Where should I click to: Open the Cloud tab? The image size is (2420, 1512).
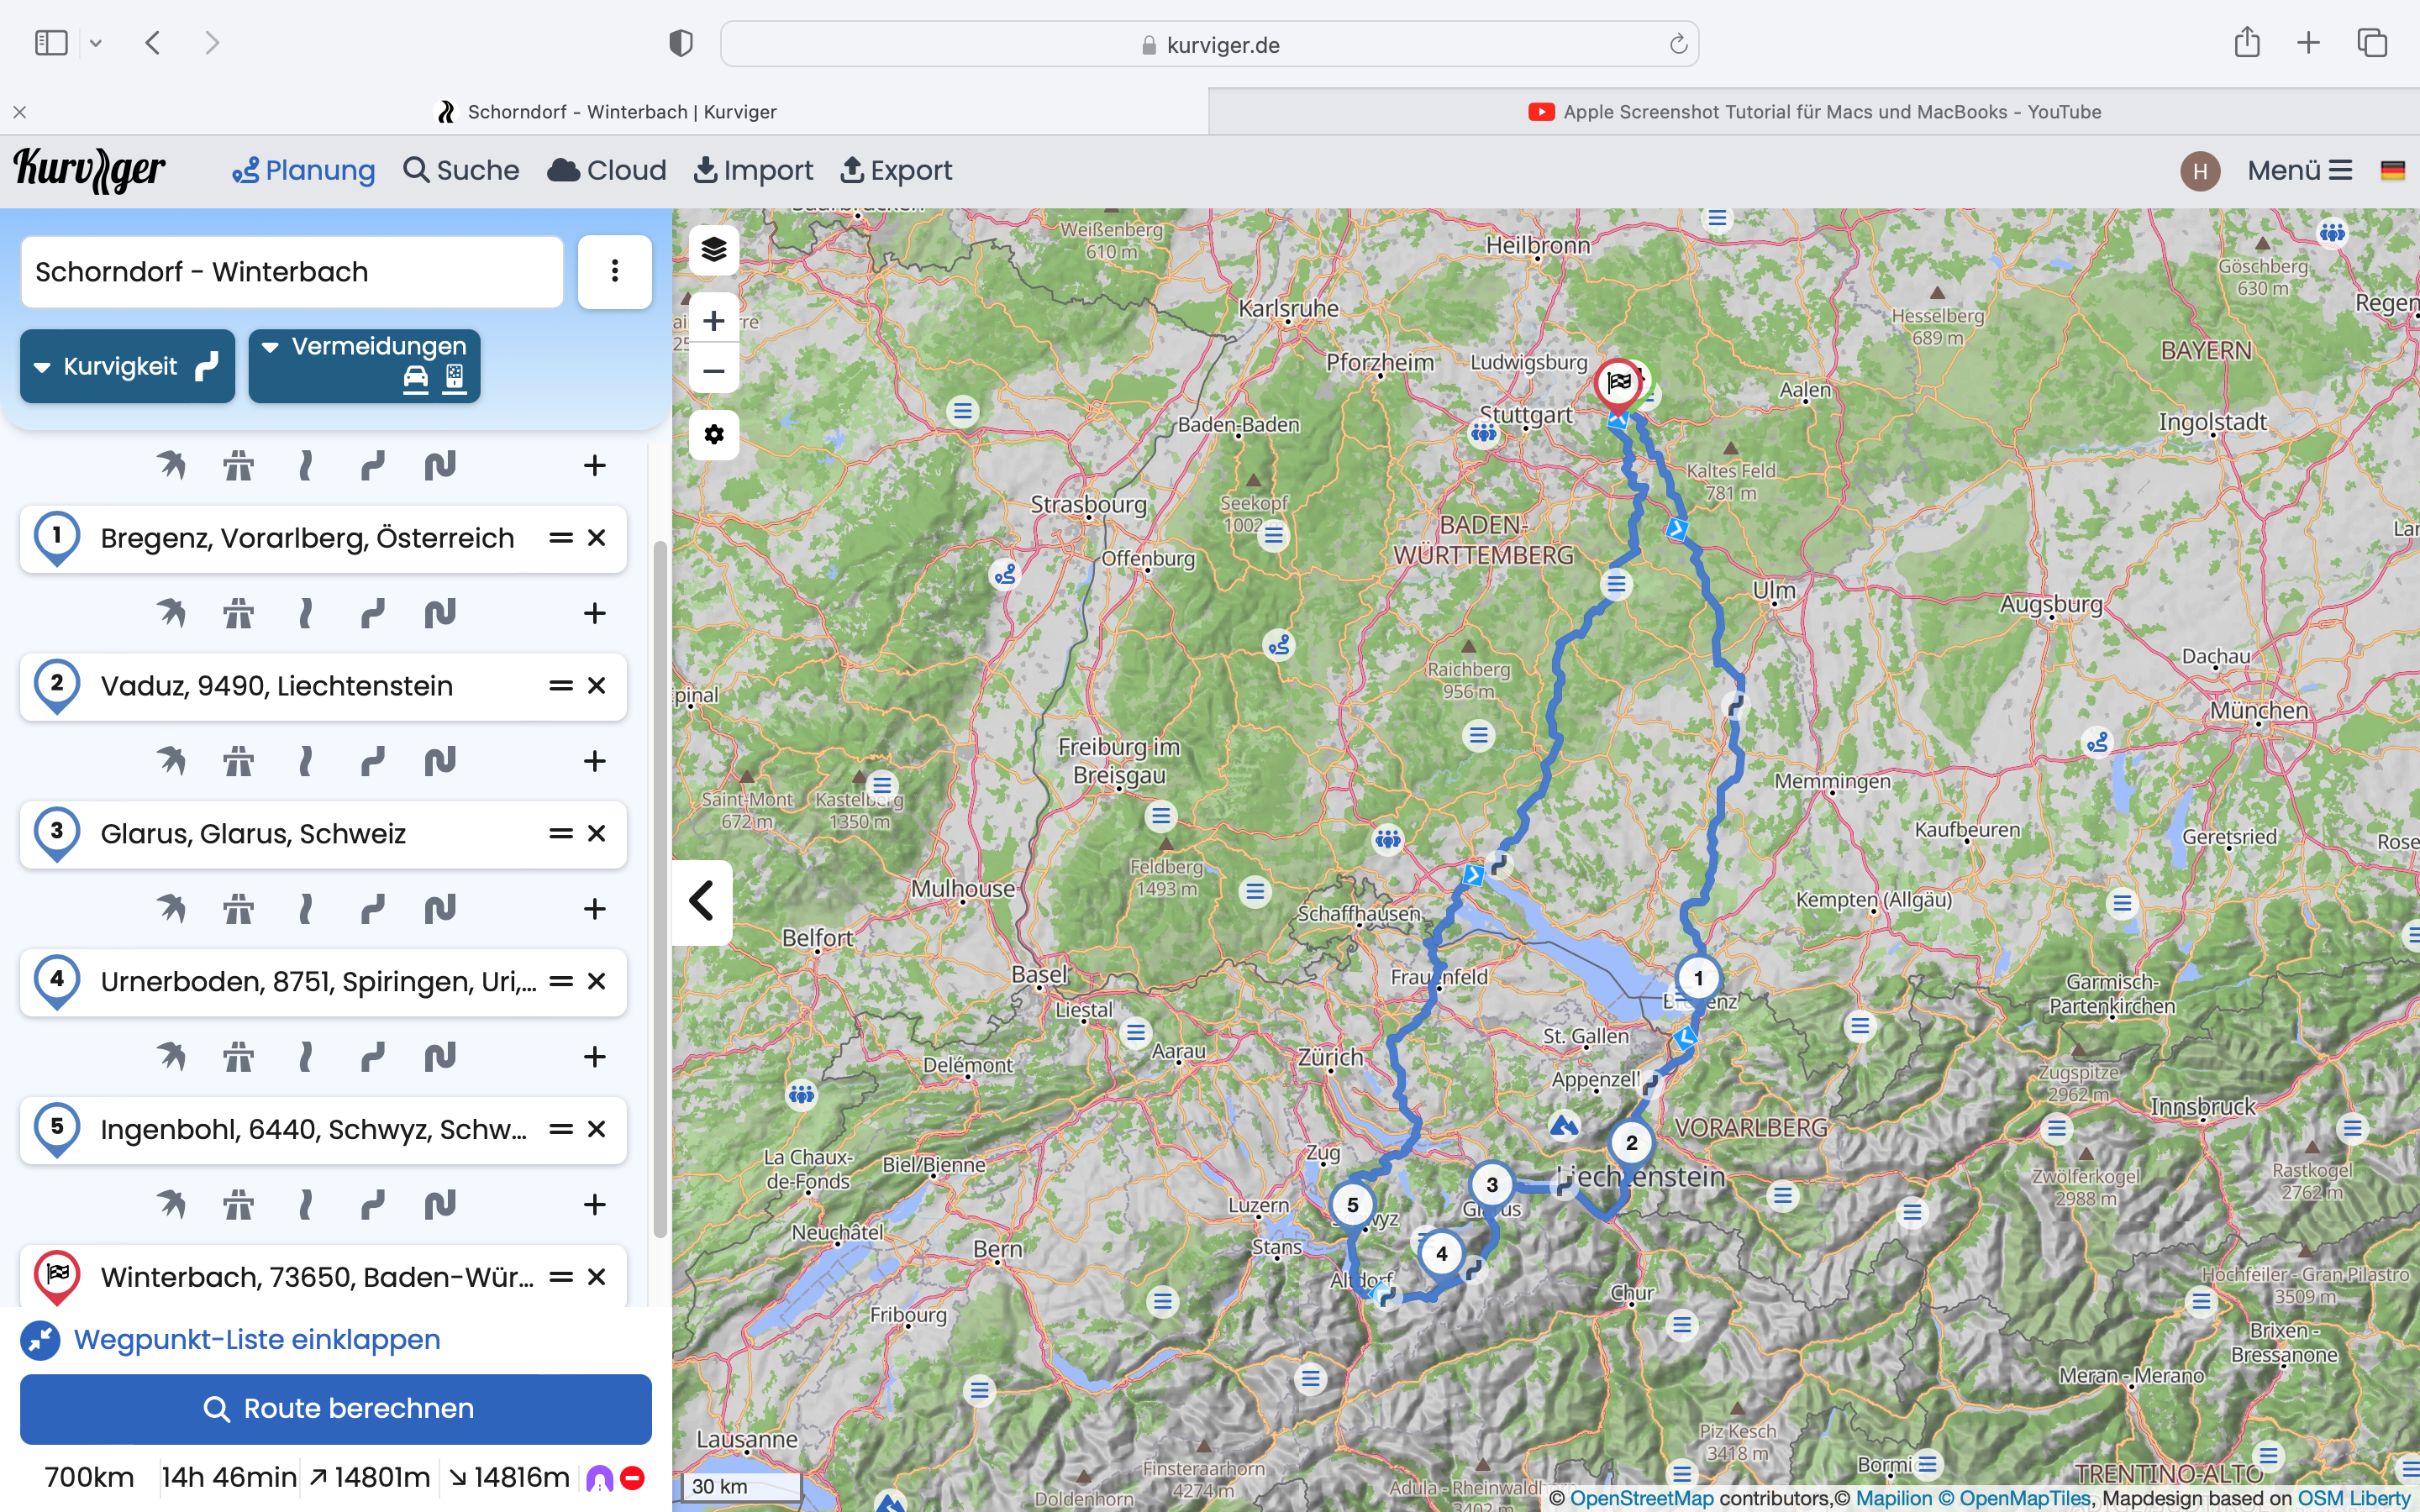(607, 171)
